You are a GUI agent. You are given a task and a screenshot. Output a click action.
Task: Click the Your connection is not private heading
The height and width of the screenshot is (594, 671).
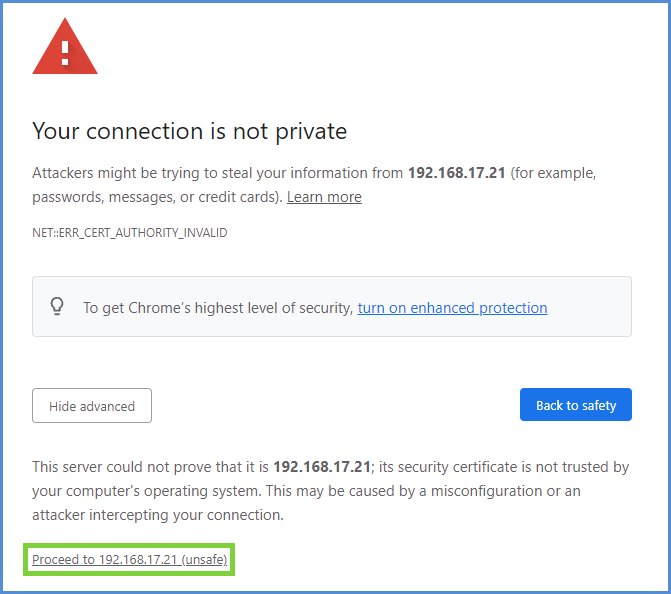(x=190, y=131)
